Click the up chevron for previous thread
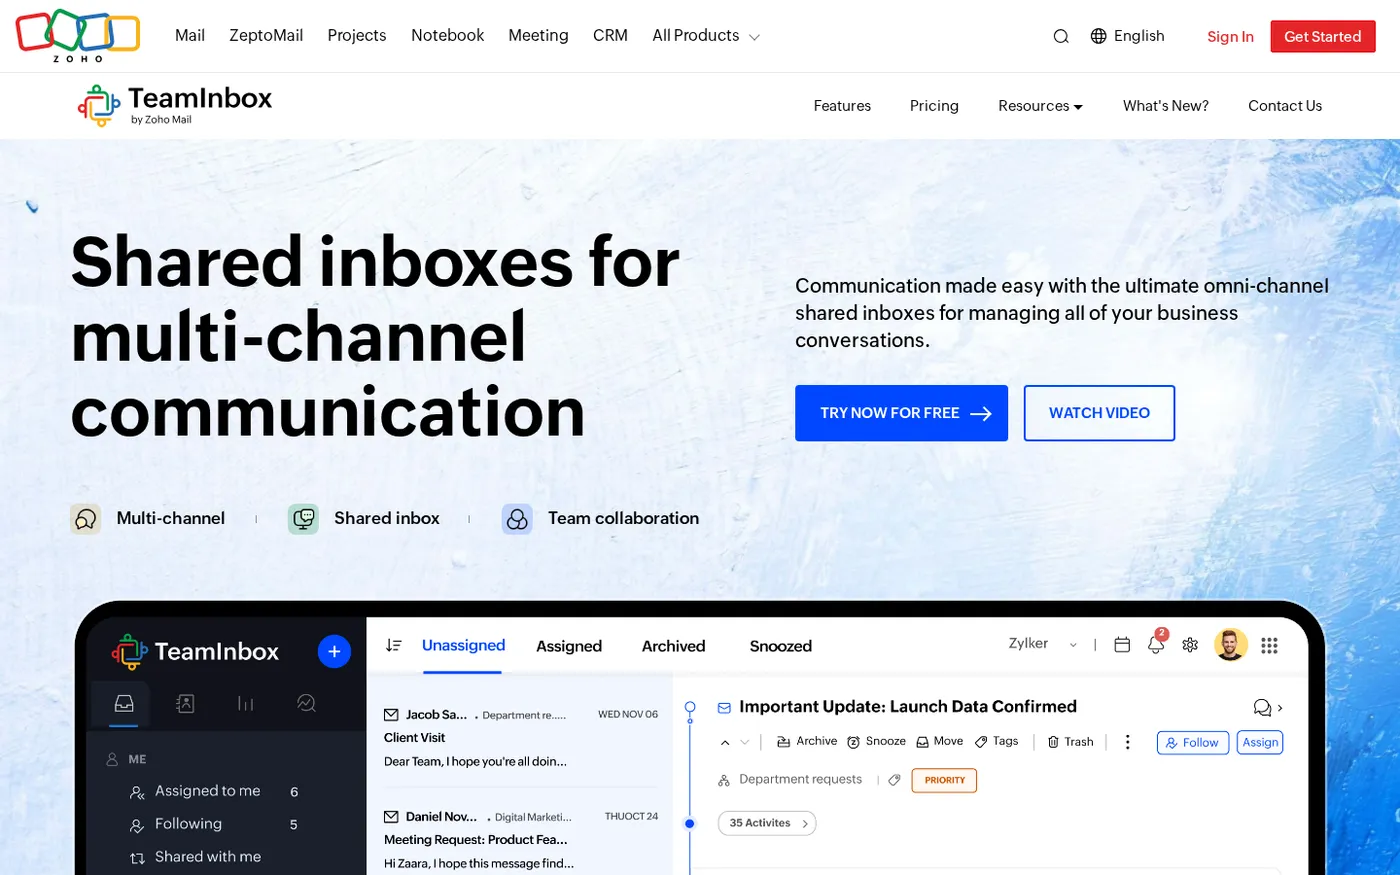This screenshot has height=875, width=1400. click(x=725, y=742)
